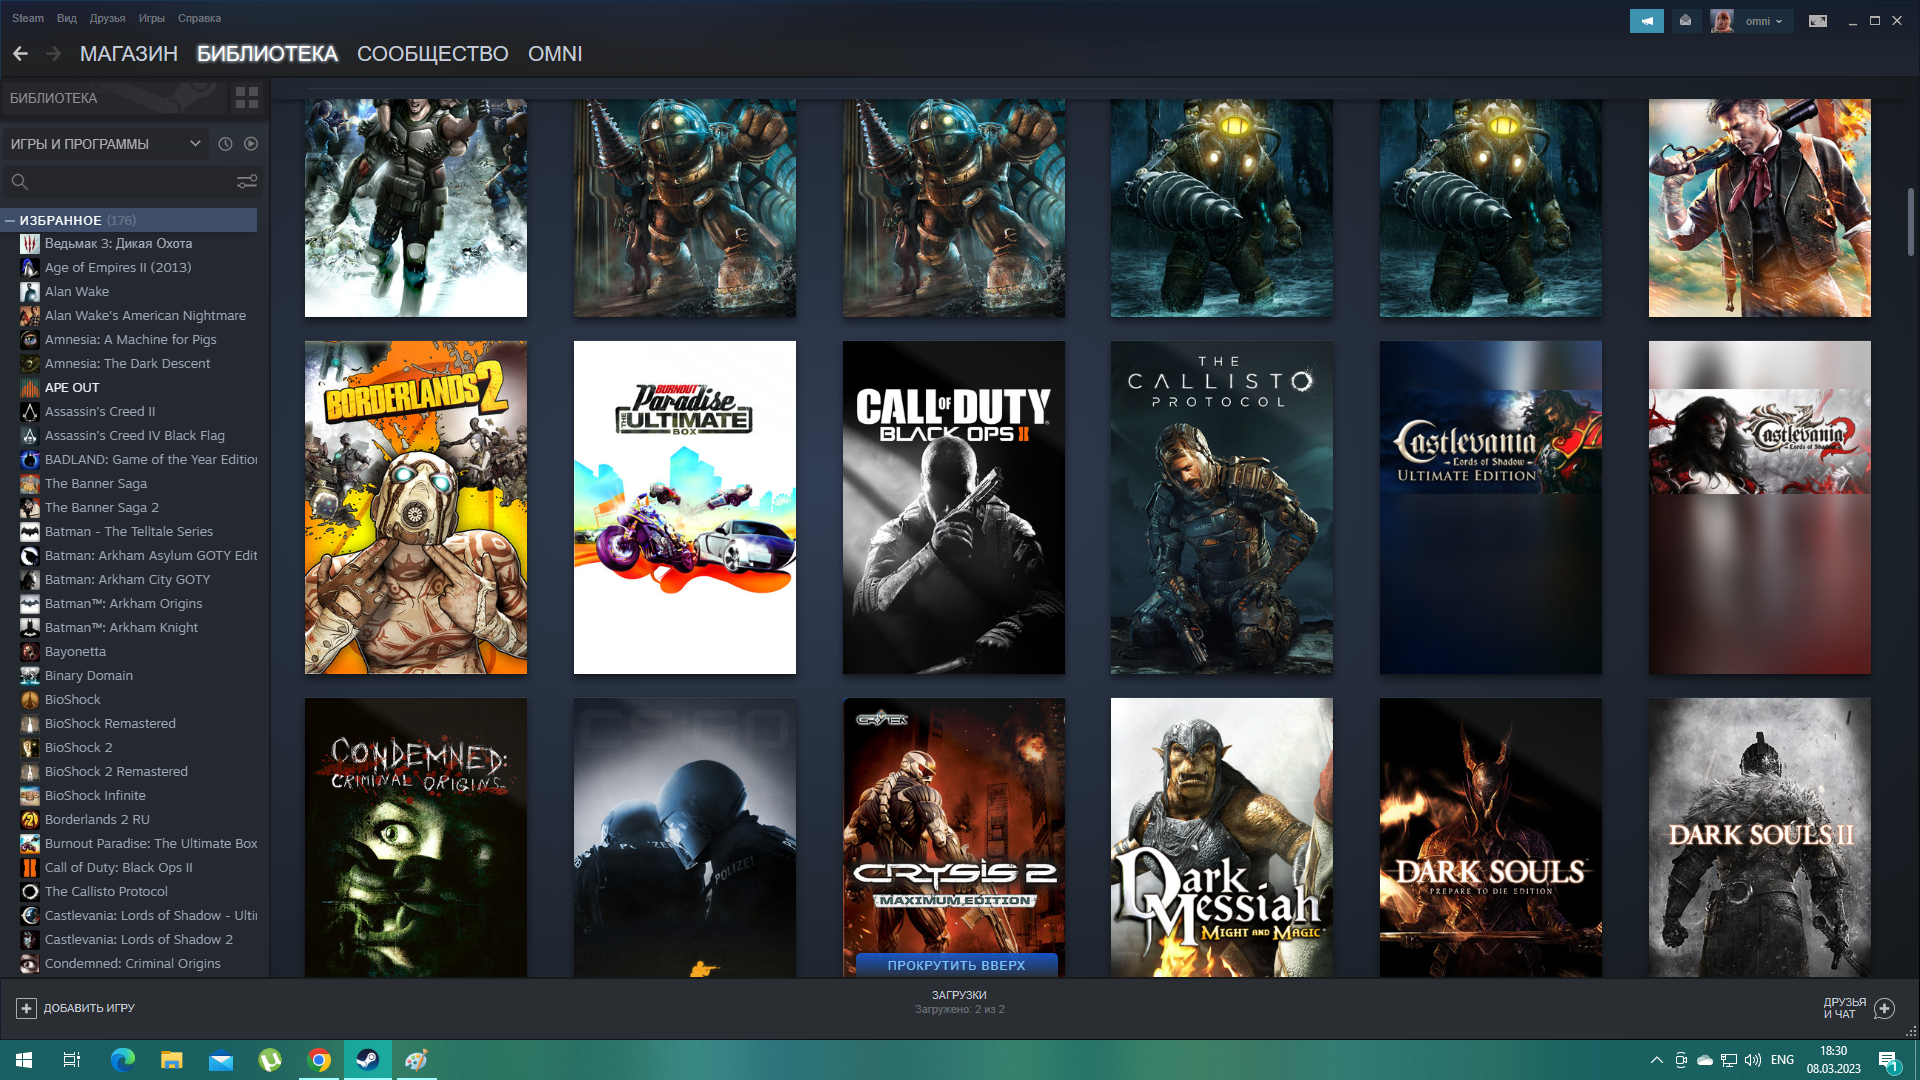This screenshot has width=1920, height=1080.
Task: Go to the МАГАЗИН tab
Action: (128, 54)
